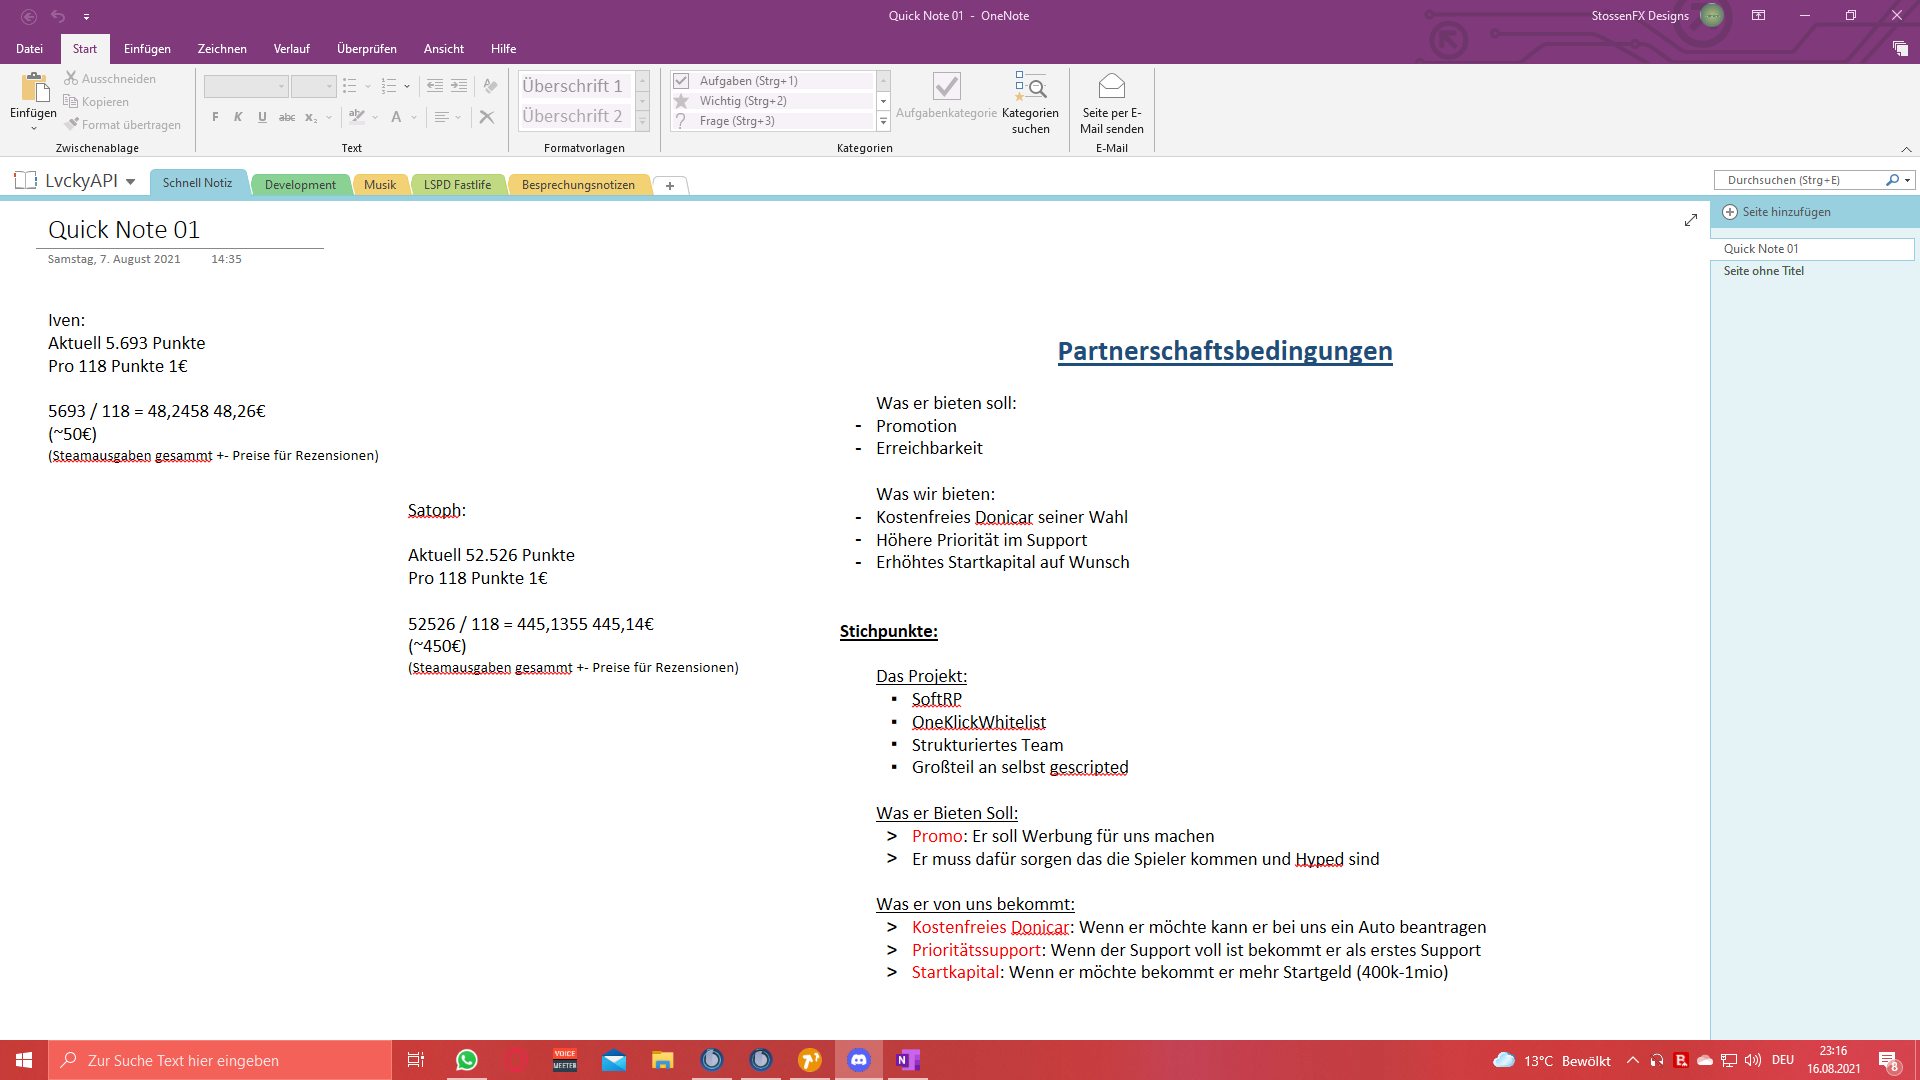Expand the Kategorien gallery list
This screenshot has width=1920, height=1080.
pyautogui.click(x=883, y=121)
